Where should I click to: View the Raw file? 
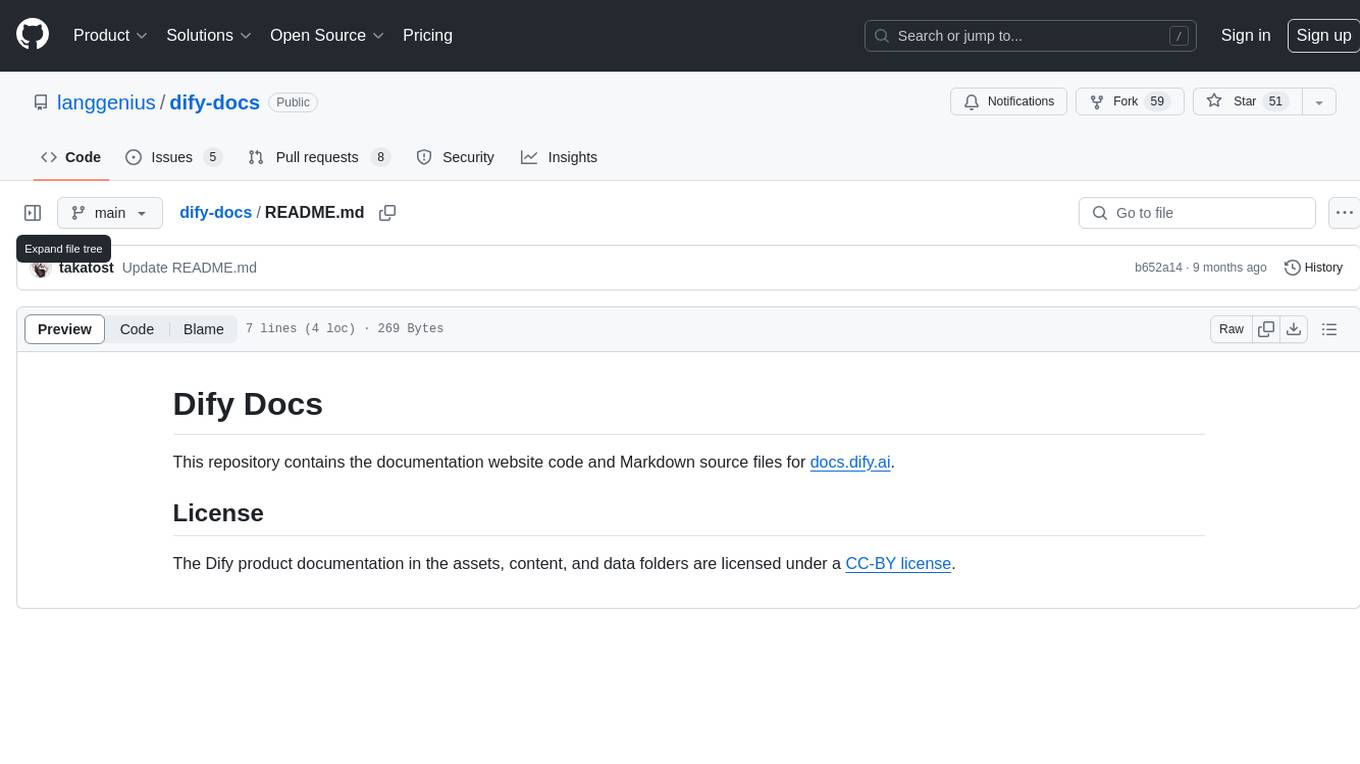click(x=1231, y=329)
